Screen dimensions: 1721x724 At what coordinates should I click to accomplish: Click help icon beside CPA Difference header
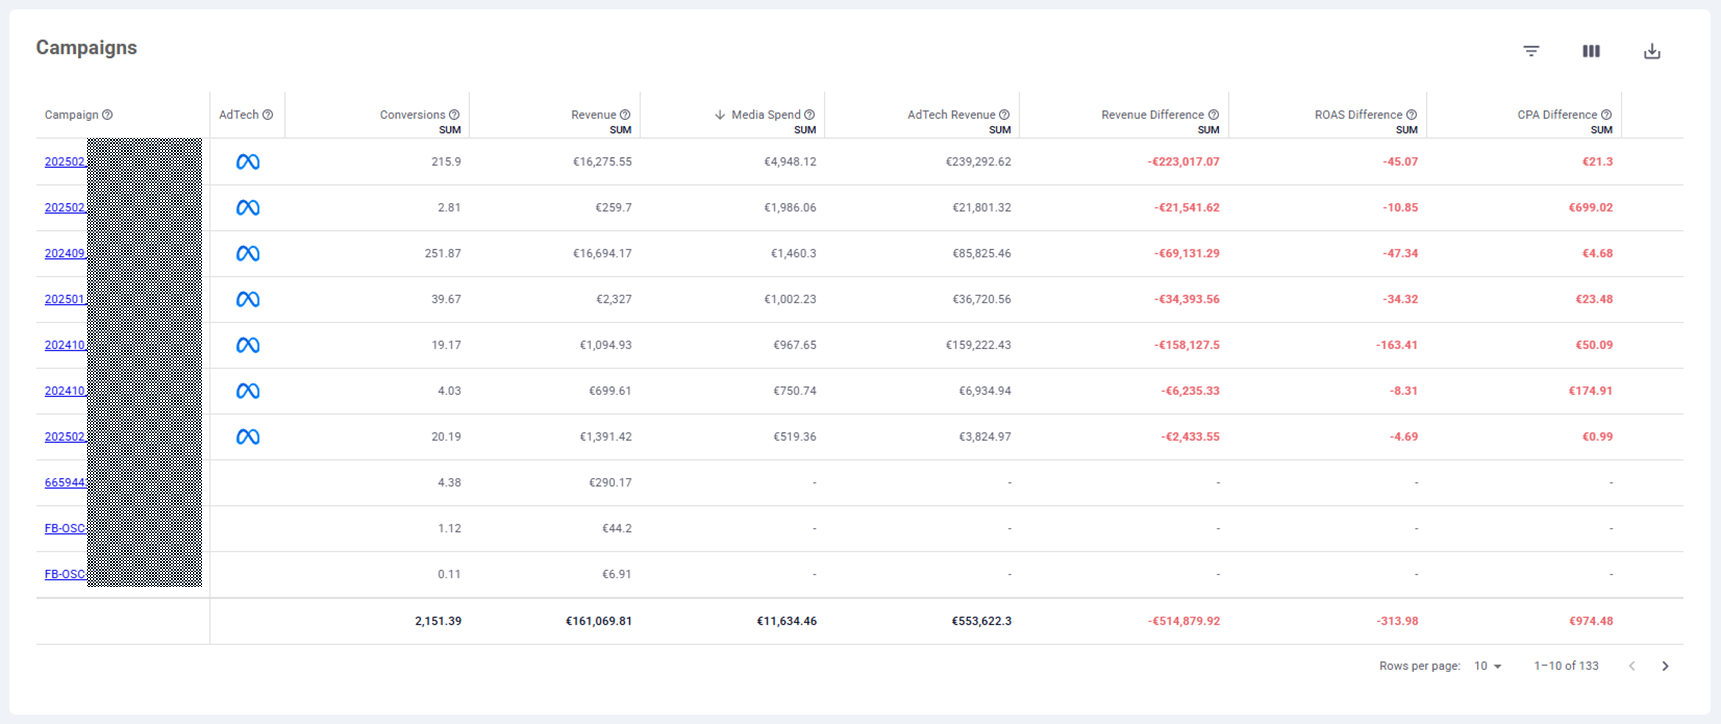pos(1606,115)
